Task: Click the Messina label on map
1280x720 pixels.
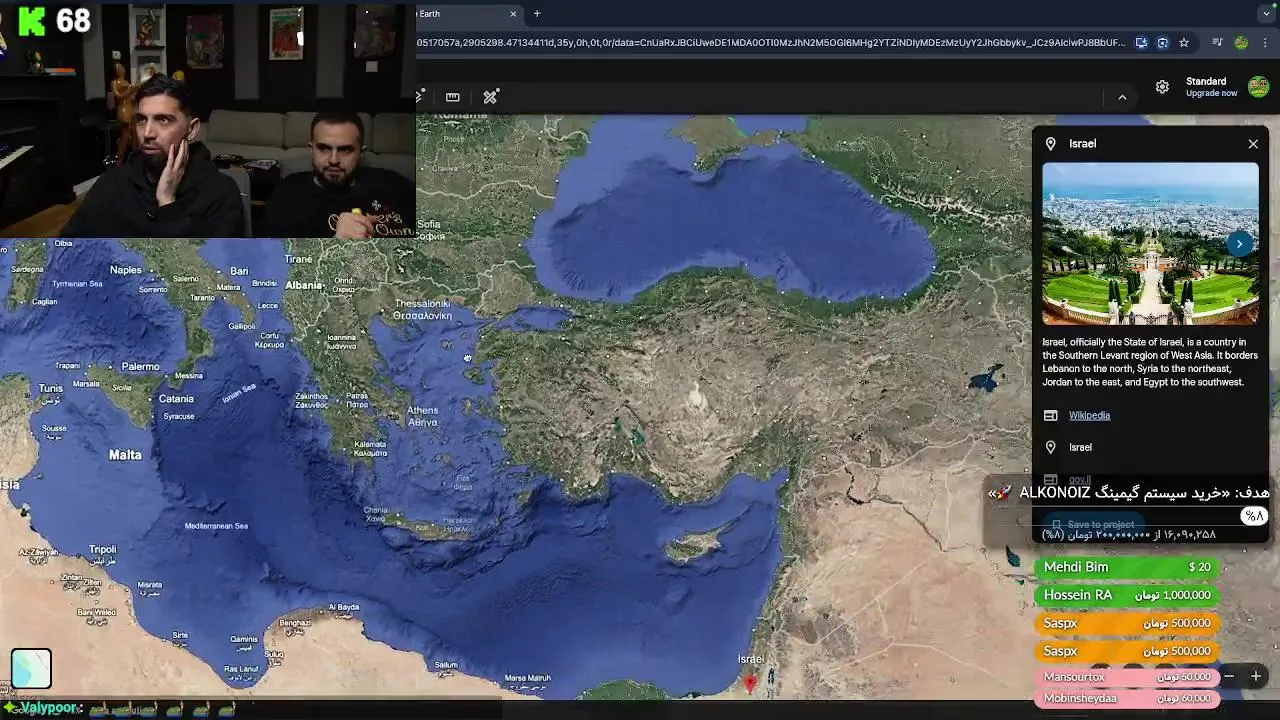Action: (x=189, y=376)
